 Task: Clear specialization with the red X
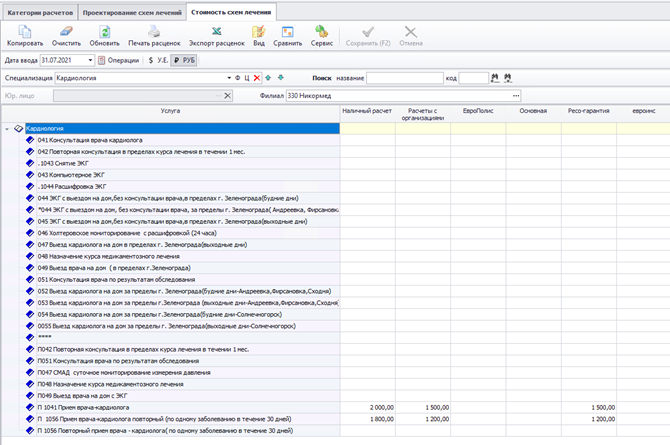point(257,77)
